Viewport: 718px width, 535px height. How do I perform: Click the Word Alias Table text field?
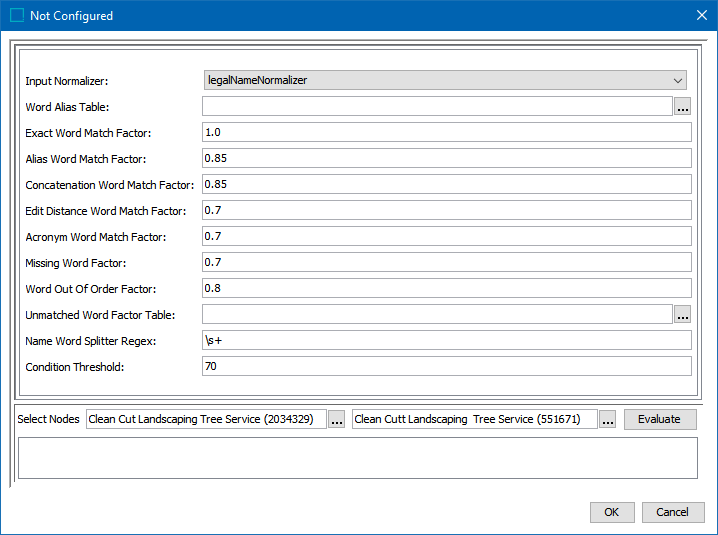[436, 106]
